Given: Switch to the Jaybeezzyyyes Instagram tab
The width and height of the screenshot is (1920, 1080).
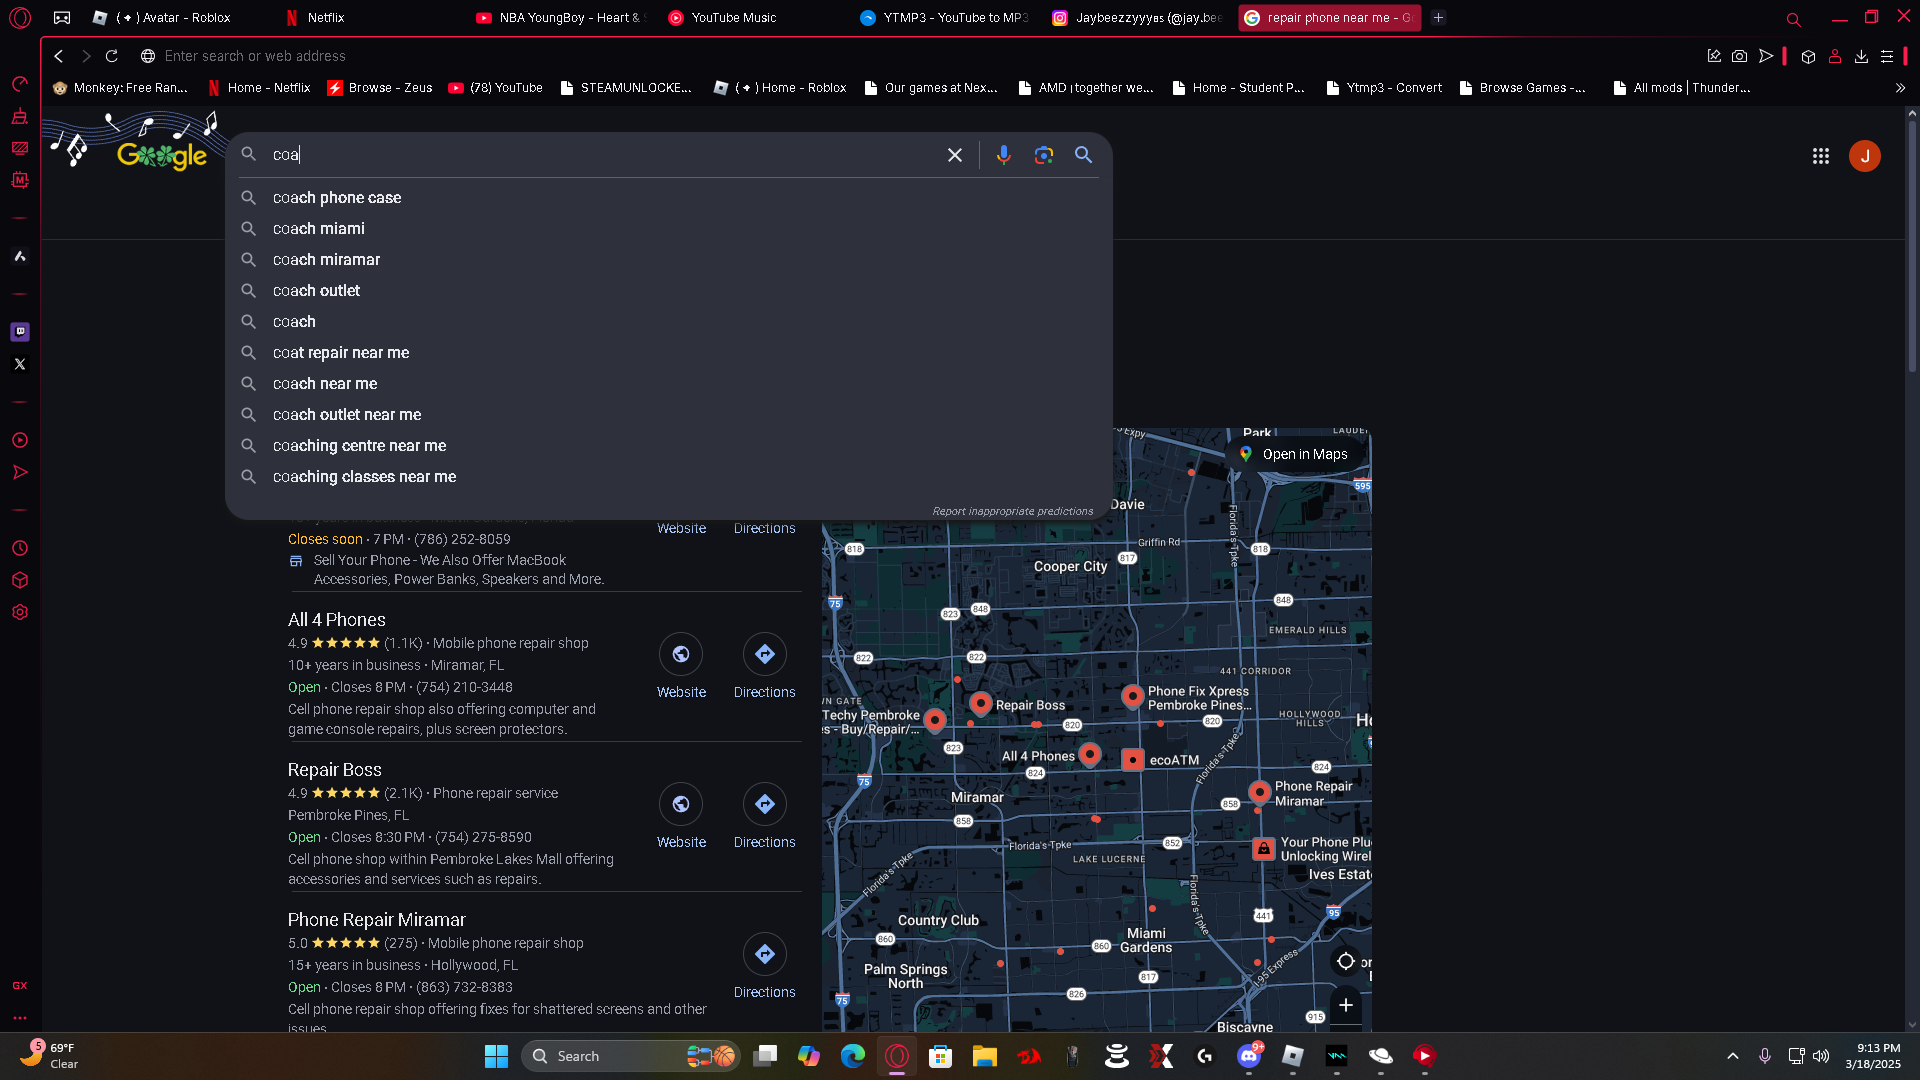Looking at the screenshot, I should (x=1138, y=18).
